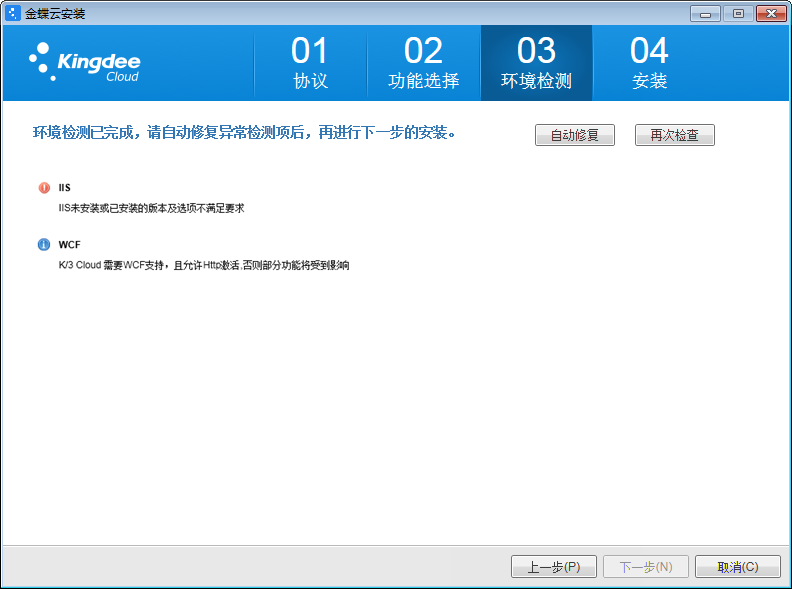The height and width of the screenshot is (589, 792).
Task: Click the IIS未安装 description text
Action: click(x=152, y=208)
